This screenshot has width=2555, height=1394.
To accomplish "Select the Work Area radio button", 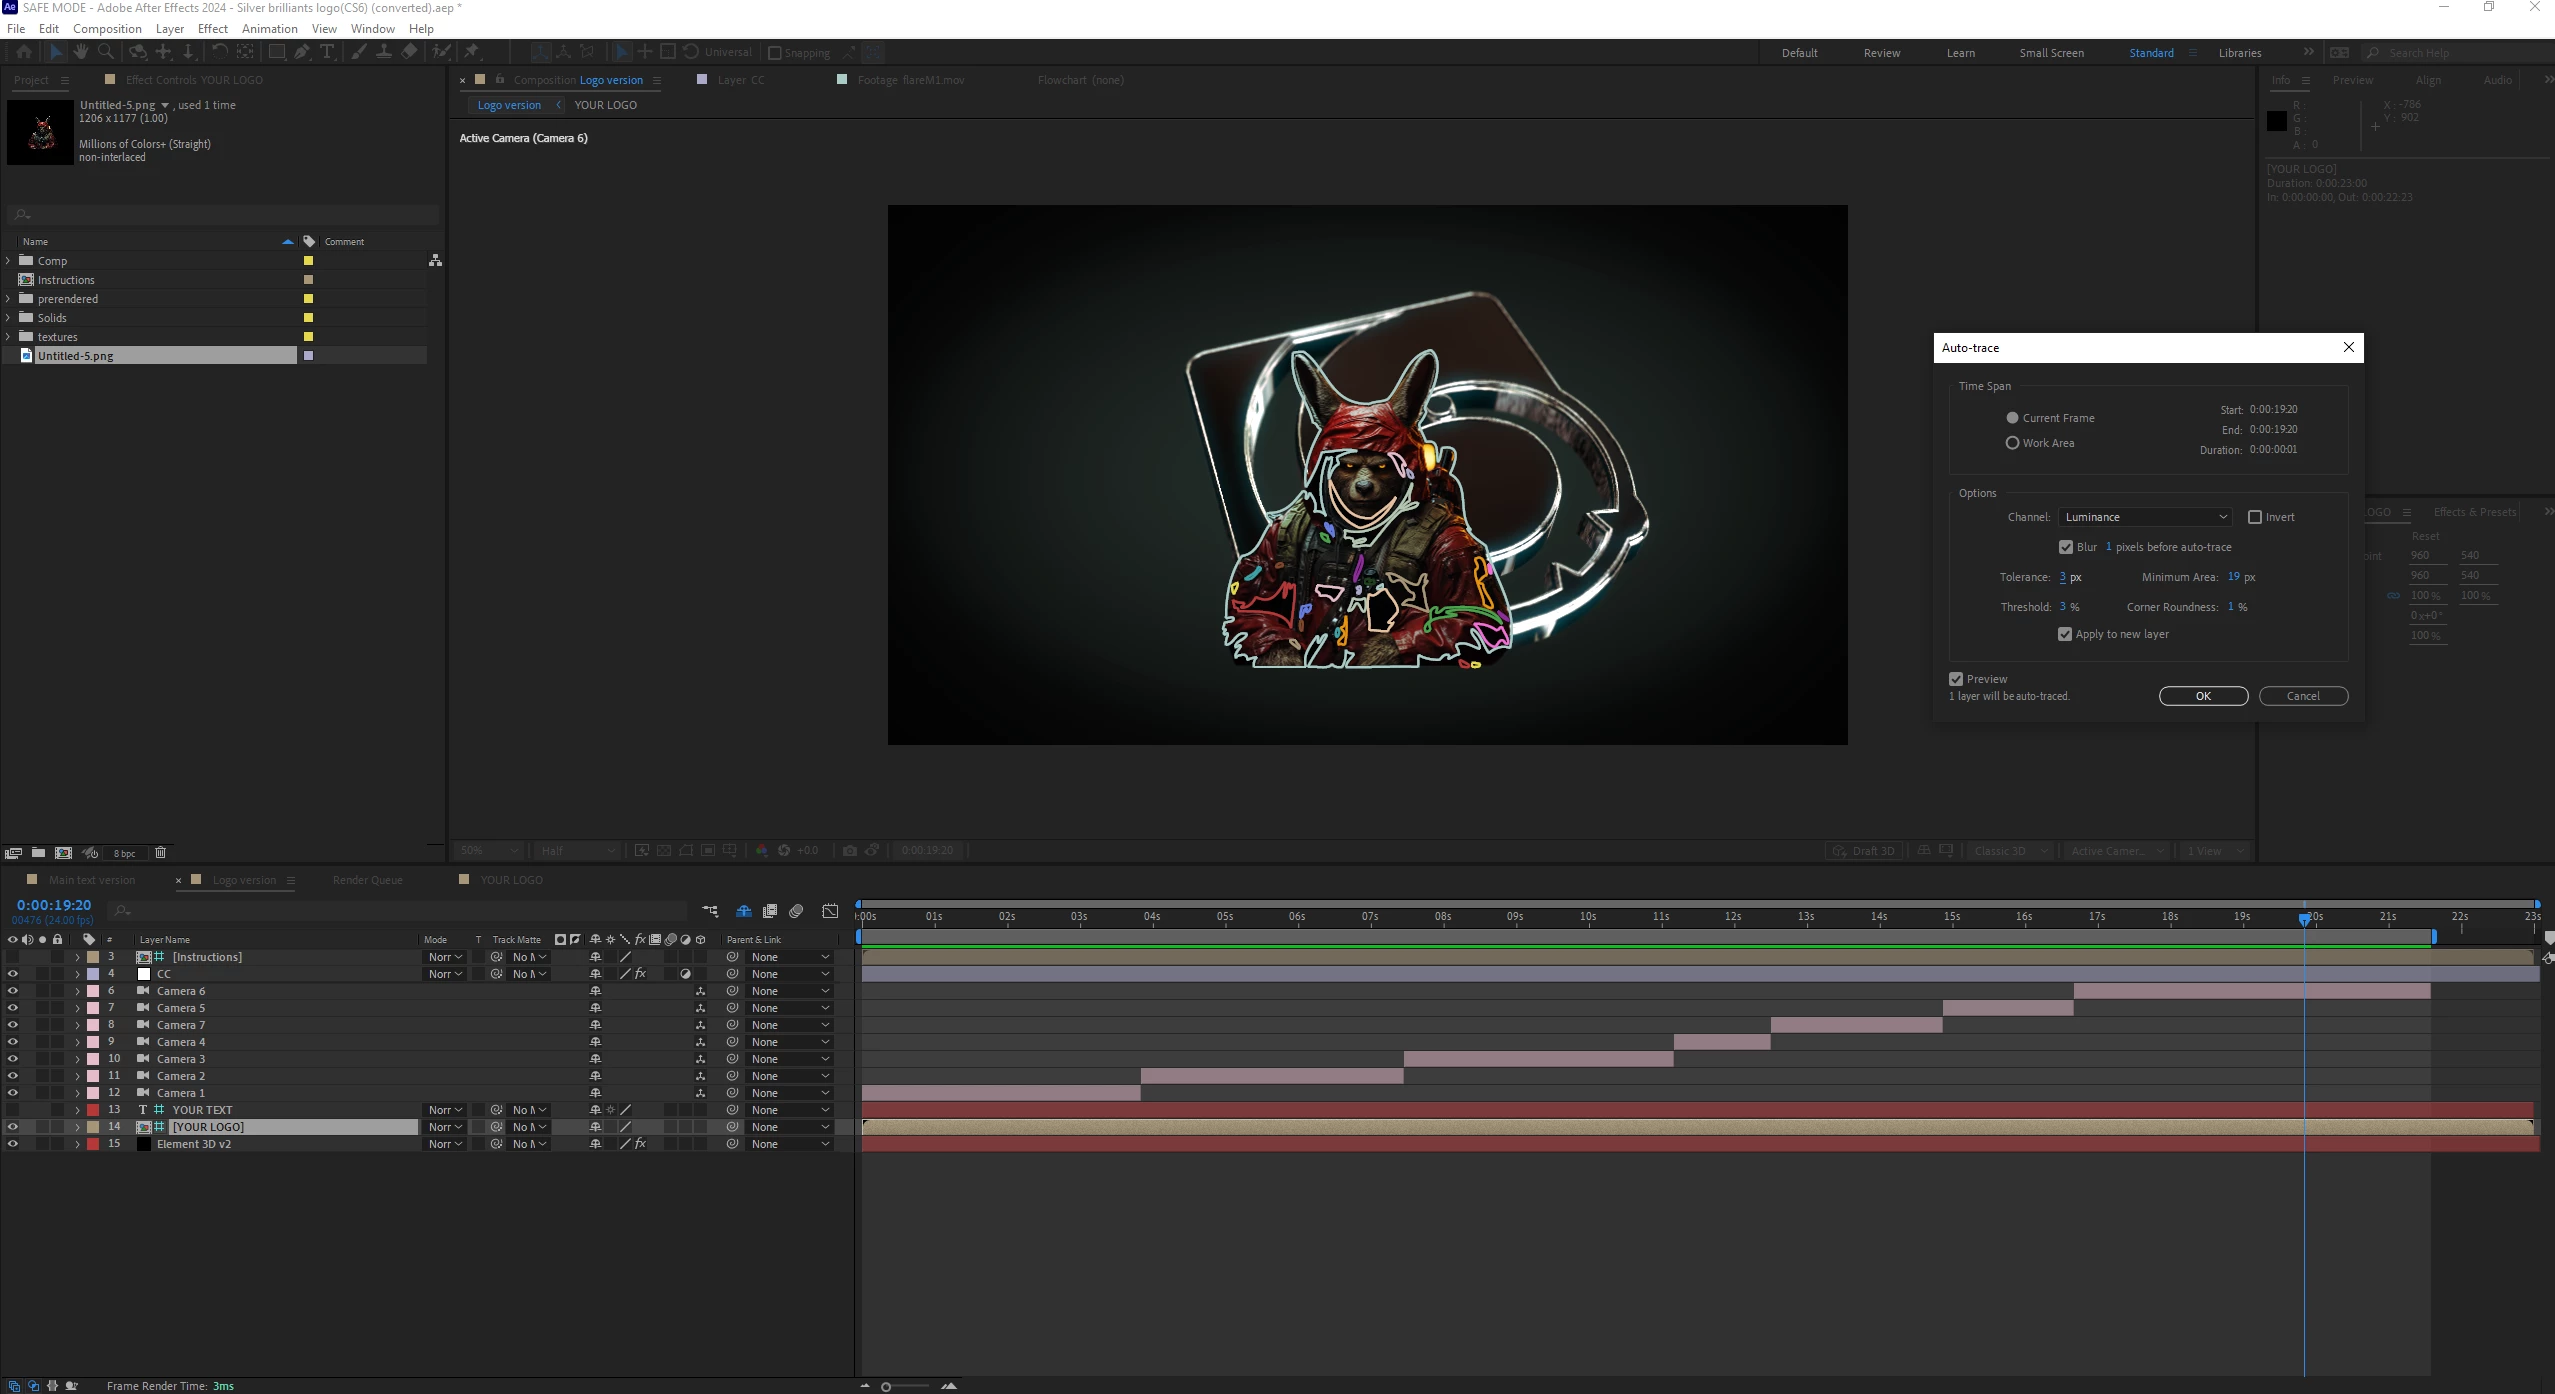I will click(x=2012, y=443).
